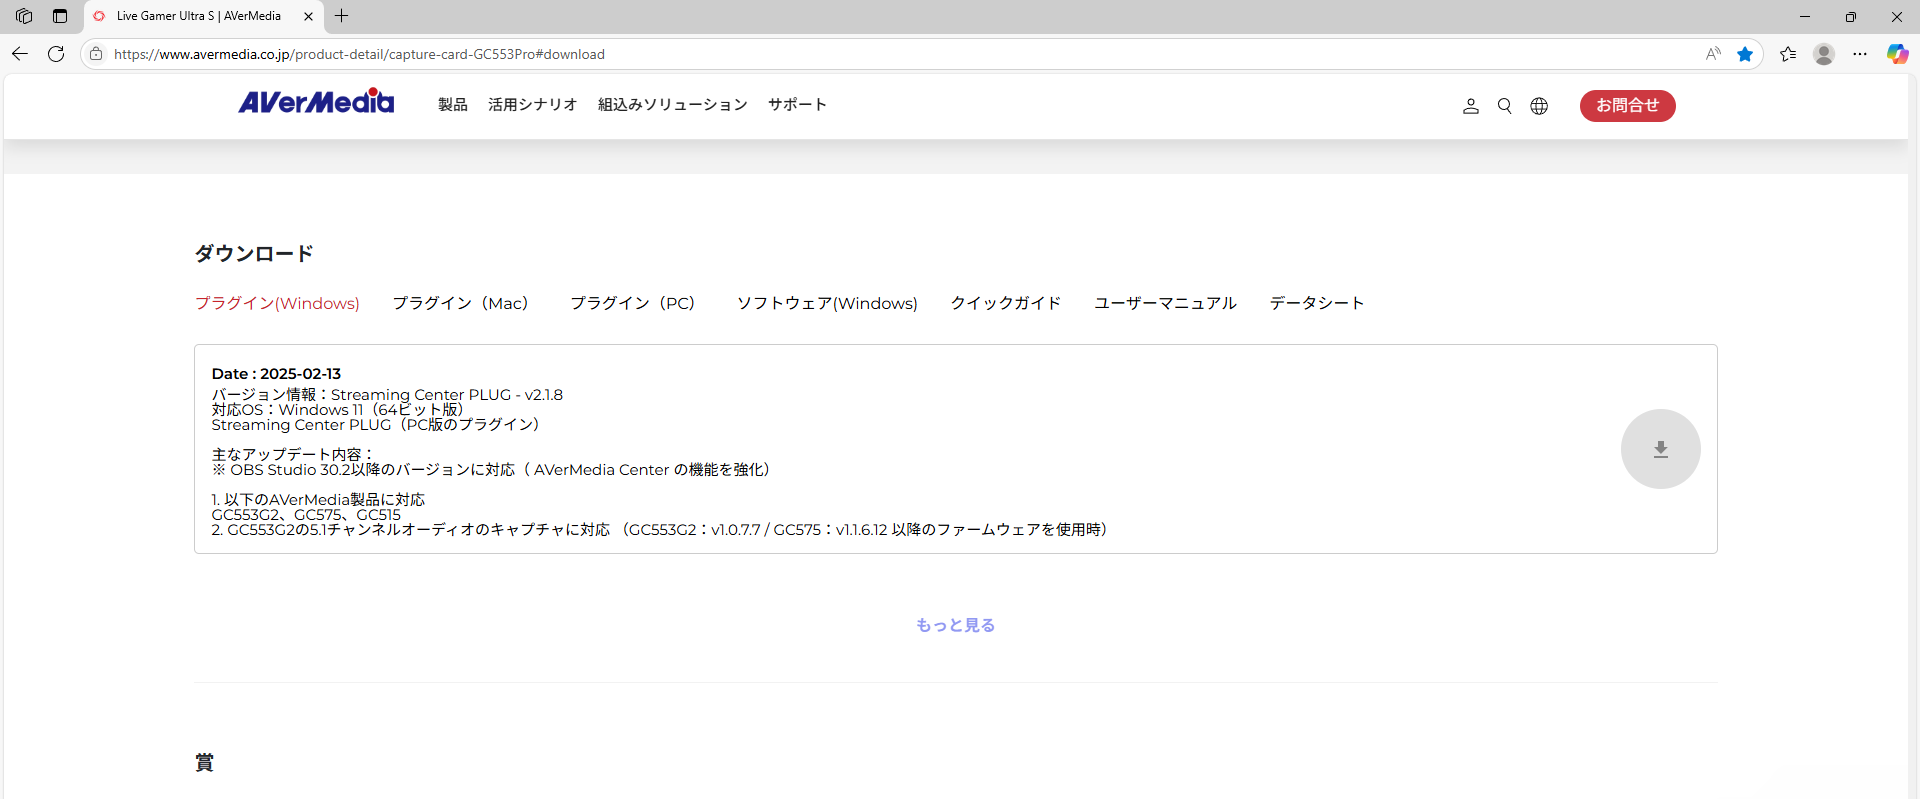Open site search magnifier icon
This screenshot has width=1920, height=799.
click(1504, 106)
